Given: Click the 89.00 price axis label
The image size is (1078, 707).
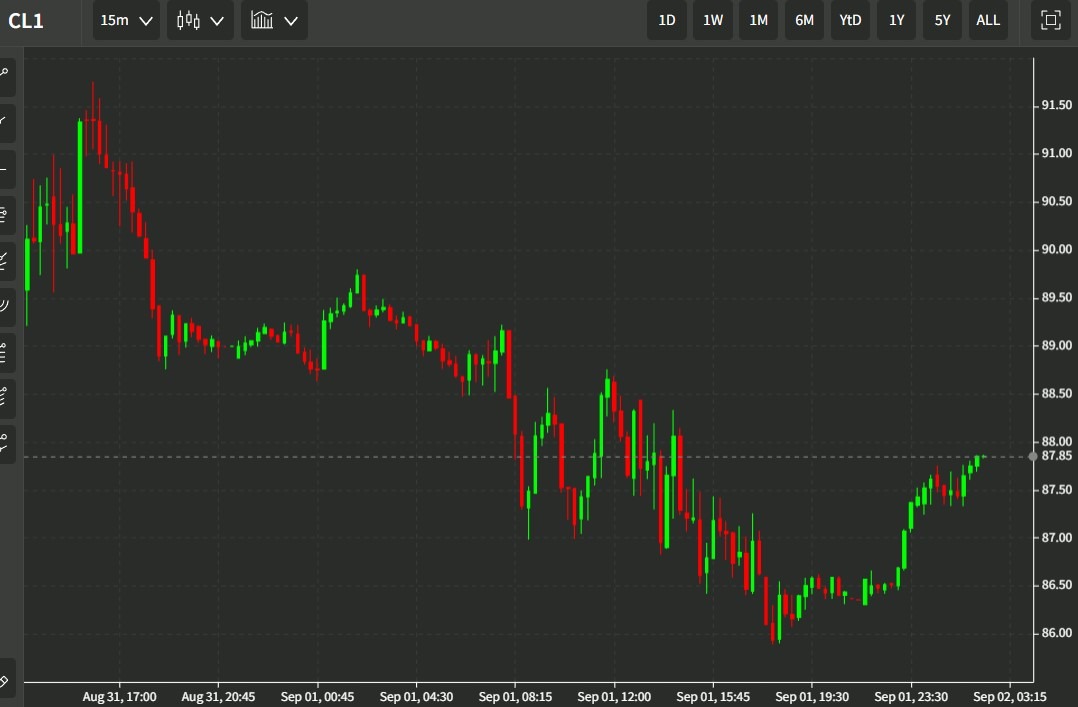Looking at the screenshot, I should coord(1057,345).
